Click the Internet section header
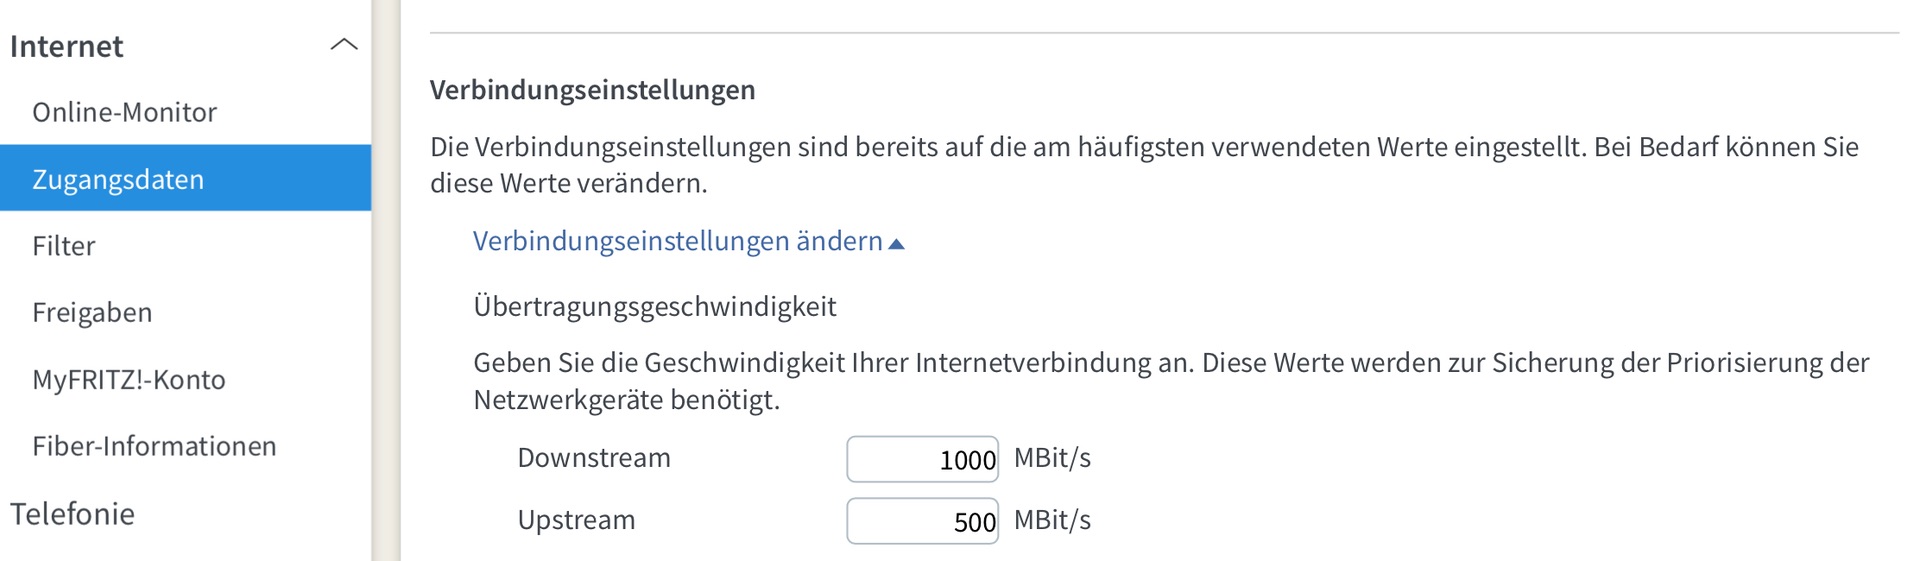This screenshot has width=1920, height=561. tap(66, 46)
